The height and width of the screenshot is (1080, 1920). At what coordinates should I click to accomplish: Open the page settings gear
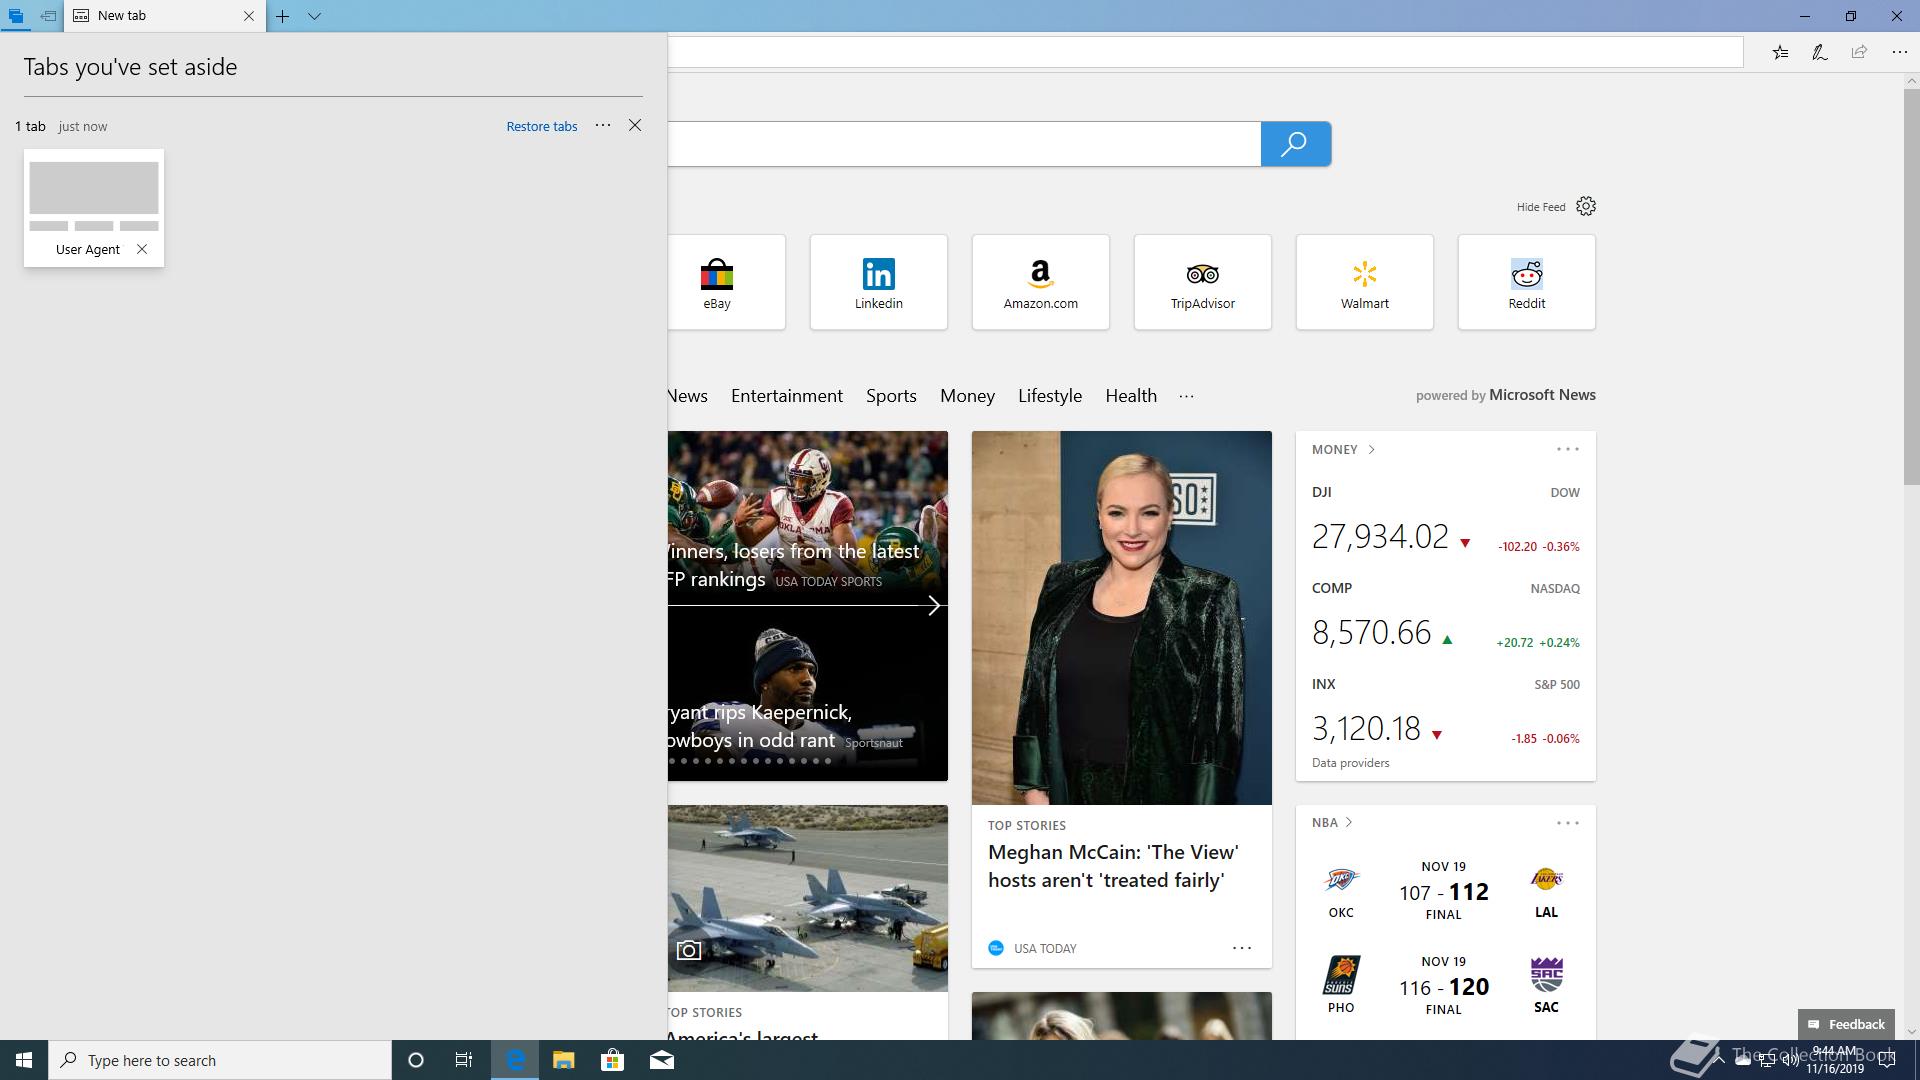coord(1586,206)
